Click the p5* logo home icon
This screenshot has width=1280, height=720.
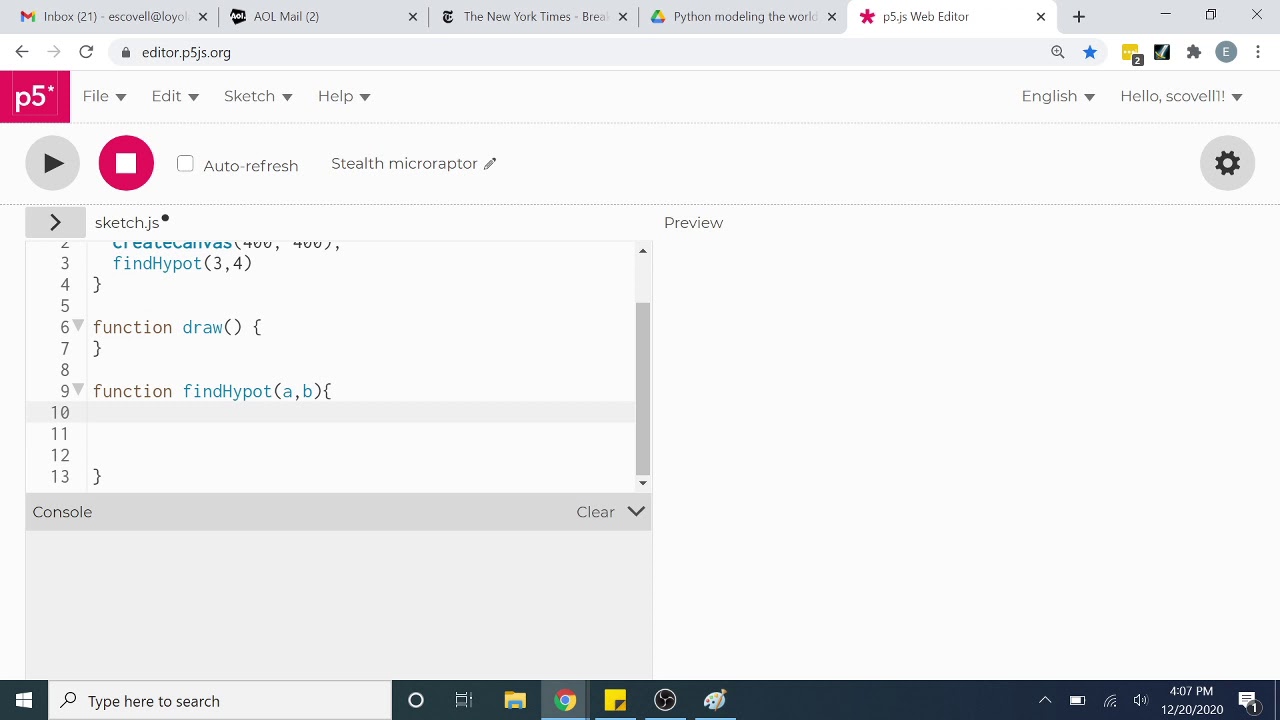pos(35,96)
